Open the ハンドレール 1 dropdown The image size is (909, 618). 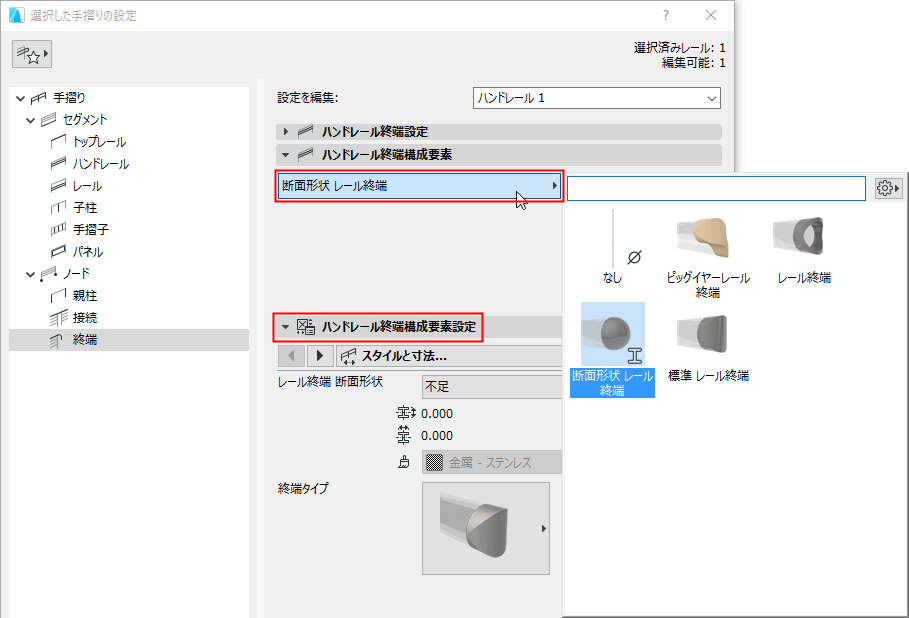coord(597,98)
